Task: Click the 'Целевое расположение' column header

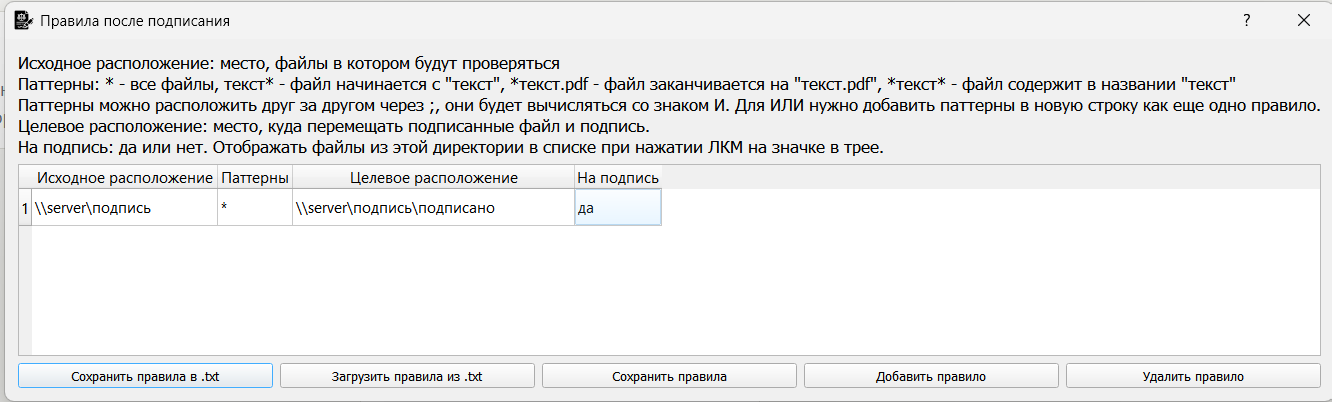Action: [x=433, y=178]
